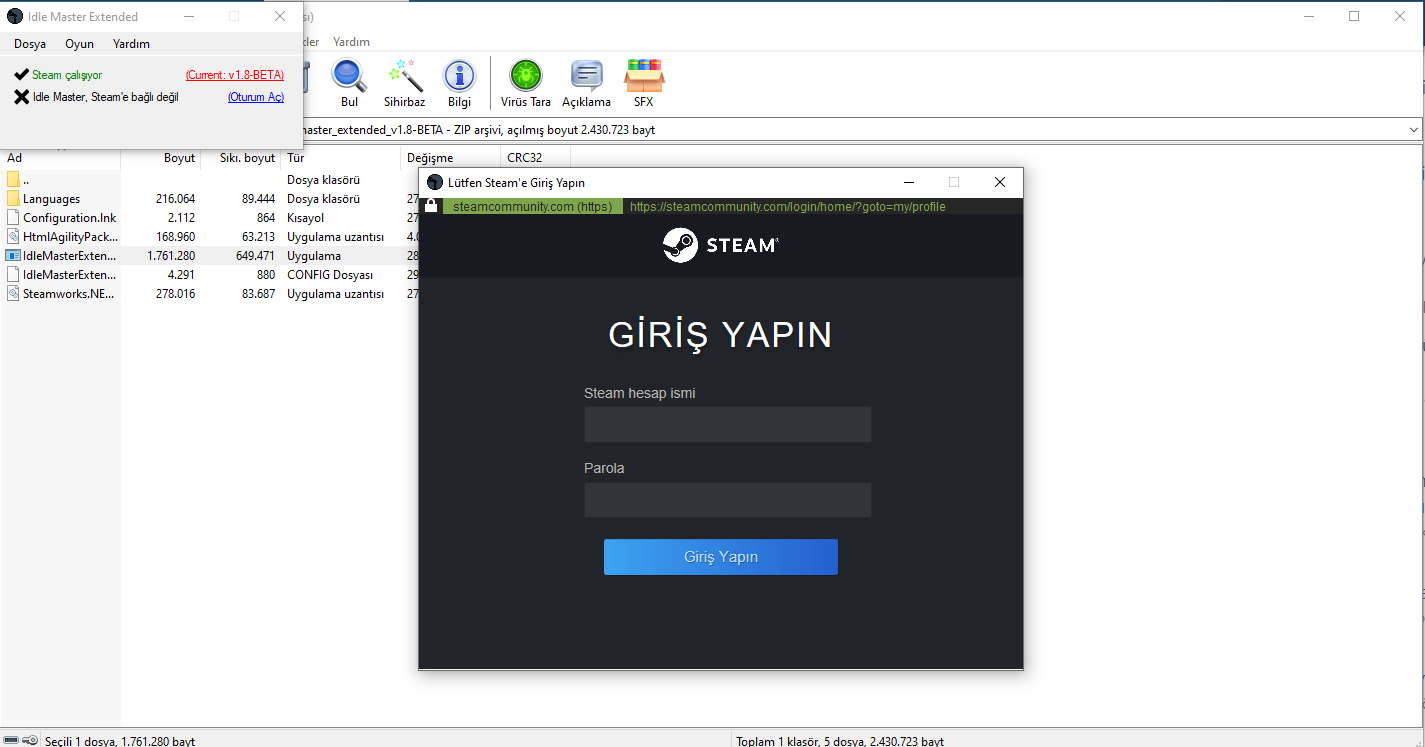This screenshot has height=747, width=1425.
Task: Maximize the WinRAR window
Action: click(1354, 16)
